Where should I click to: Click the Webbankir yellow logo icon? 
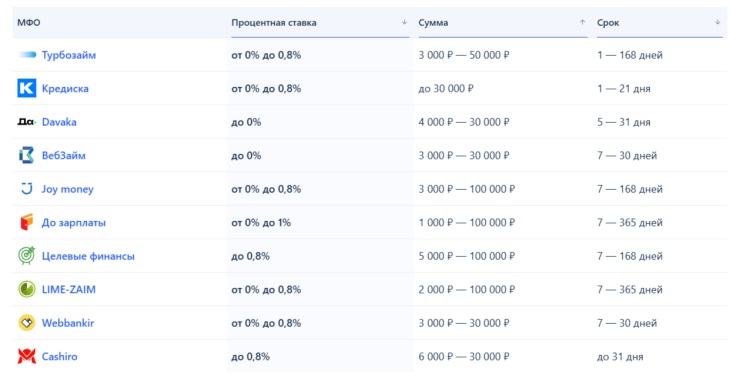pyautogui.click(x=27, y=323)
